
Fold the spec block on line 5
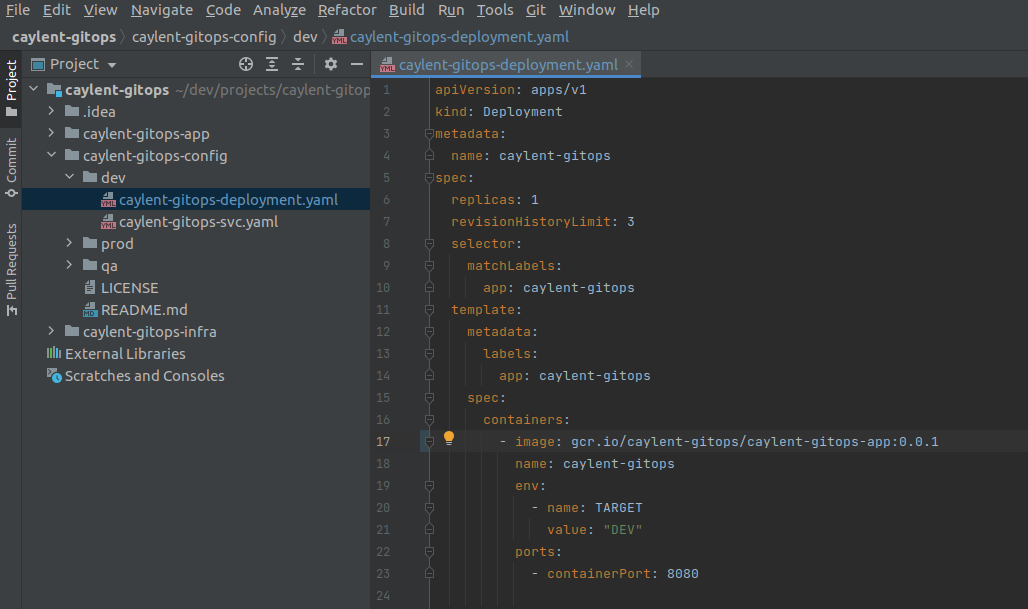[429, 178]
